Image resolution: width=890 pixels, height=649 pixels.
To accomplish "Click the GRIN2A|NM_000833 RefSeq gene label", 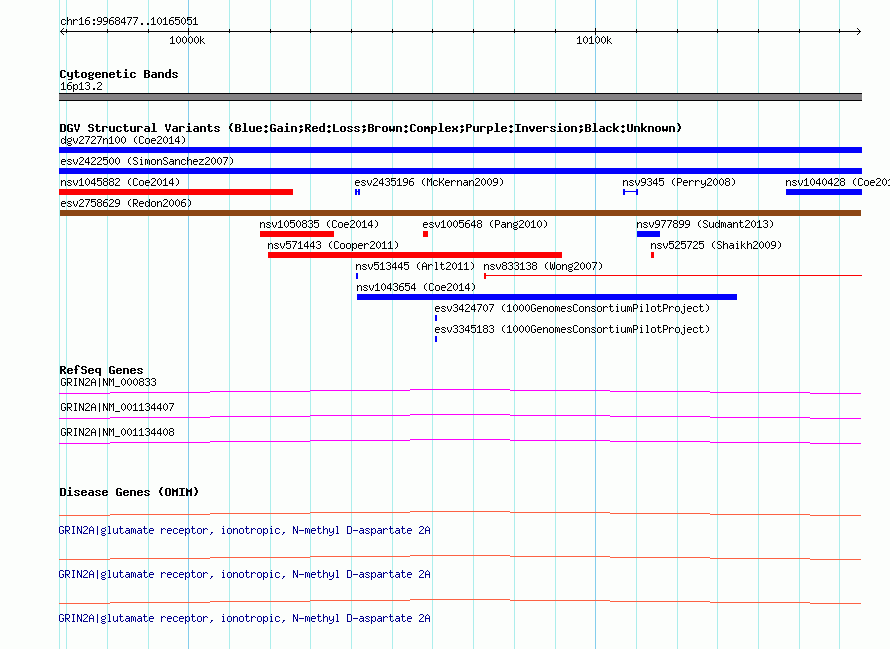I will point(108,382).
